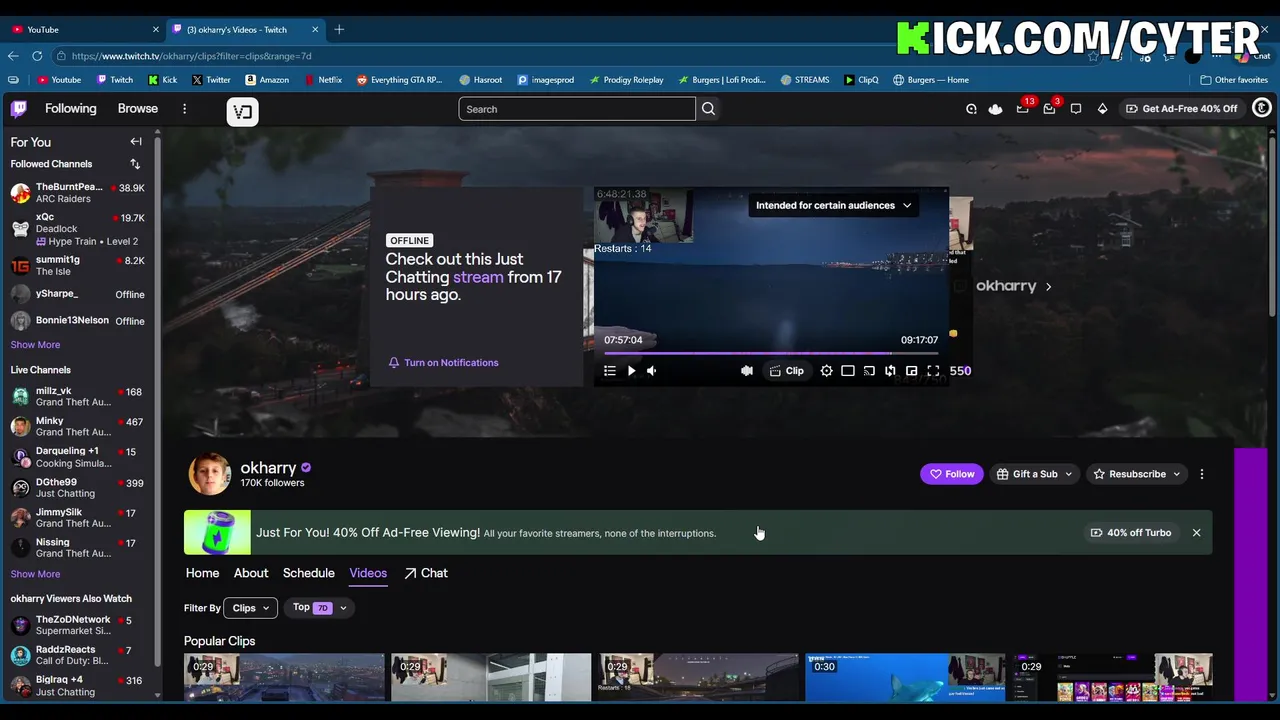Play the stream video
This screenshot has height=720, width=1280.
tap(631, 371)
